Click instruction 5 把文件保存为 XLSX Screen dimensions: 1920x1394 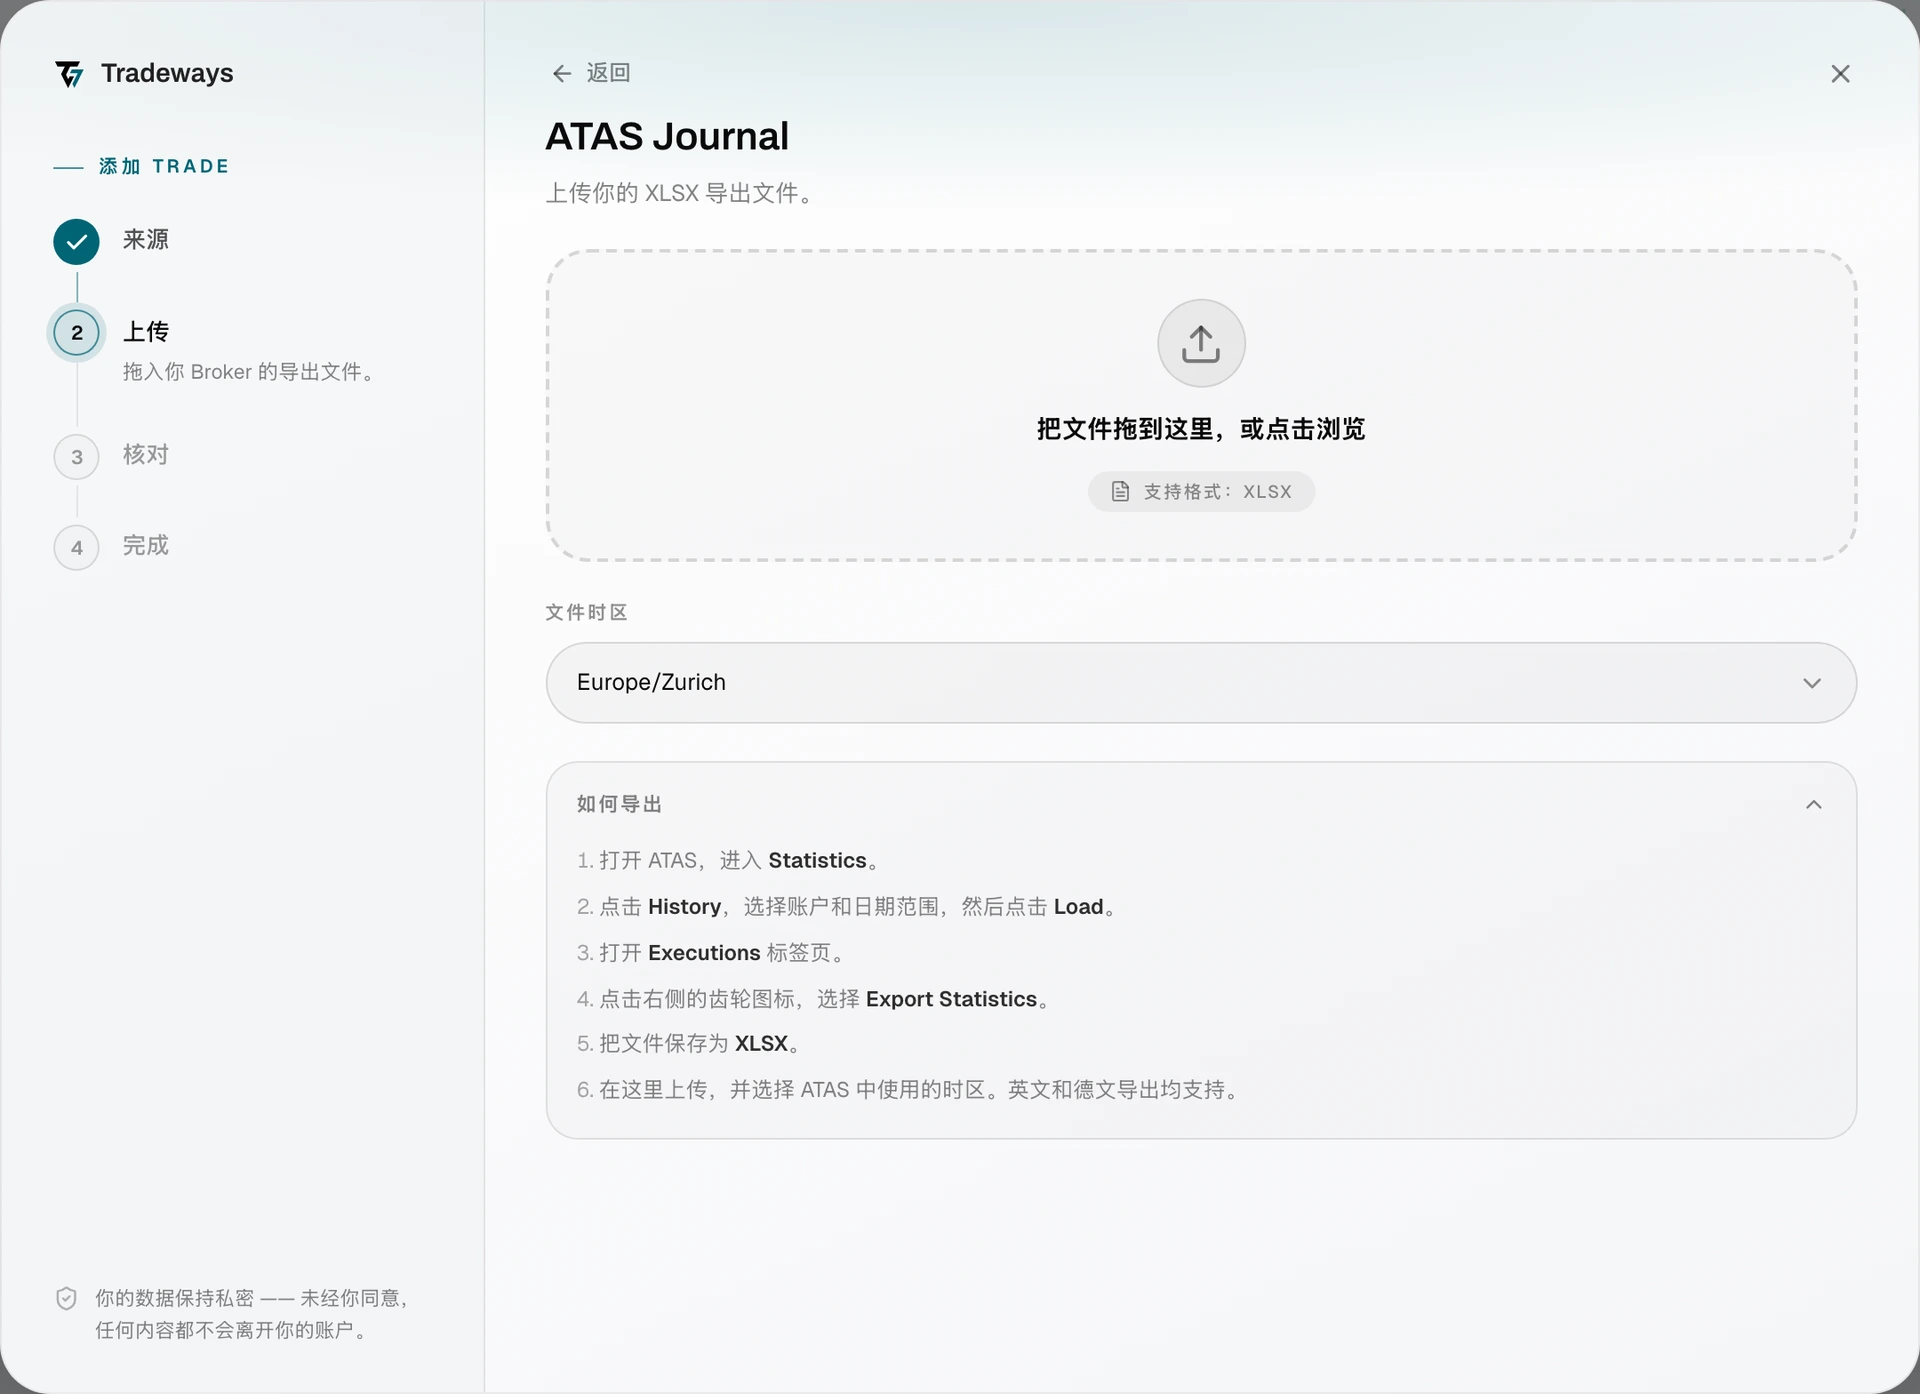pos(691,1044)
